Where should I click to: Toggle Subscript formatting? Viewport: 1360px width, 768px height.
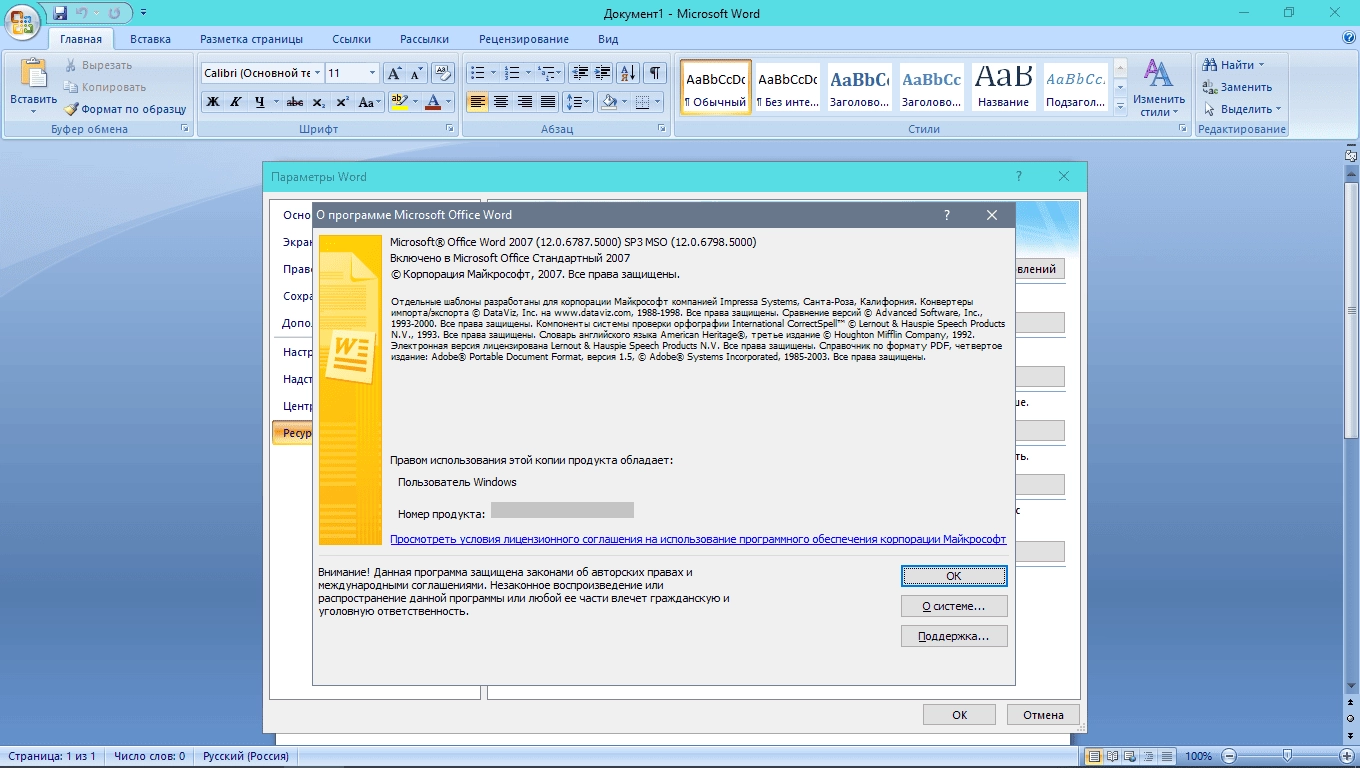coord(318,102)
